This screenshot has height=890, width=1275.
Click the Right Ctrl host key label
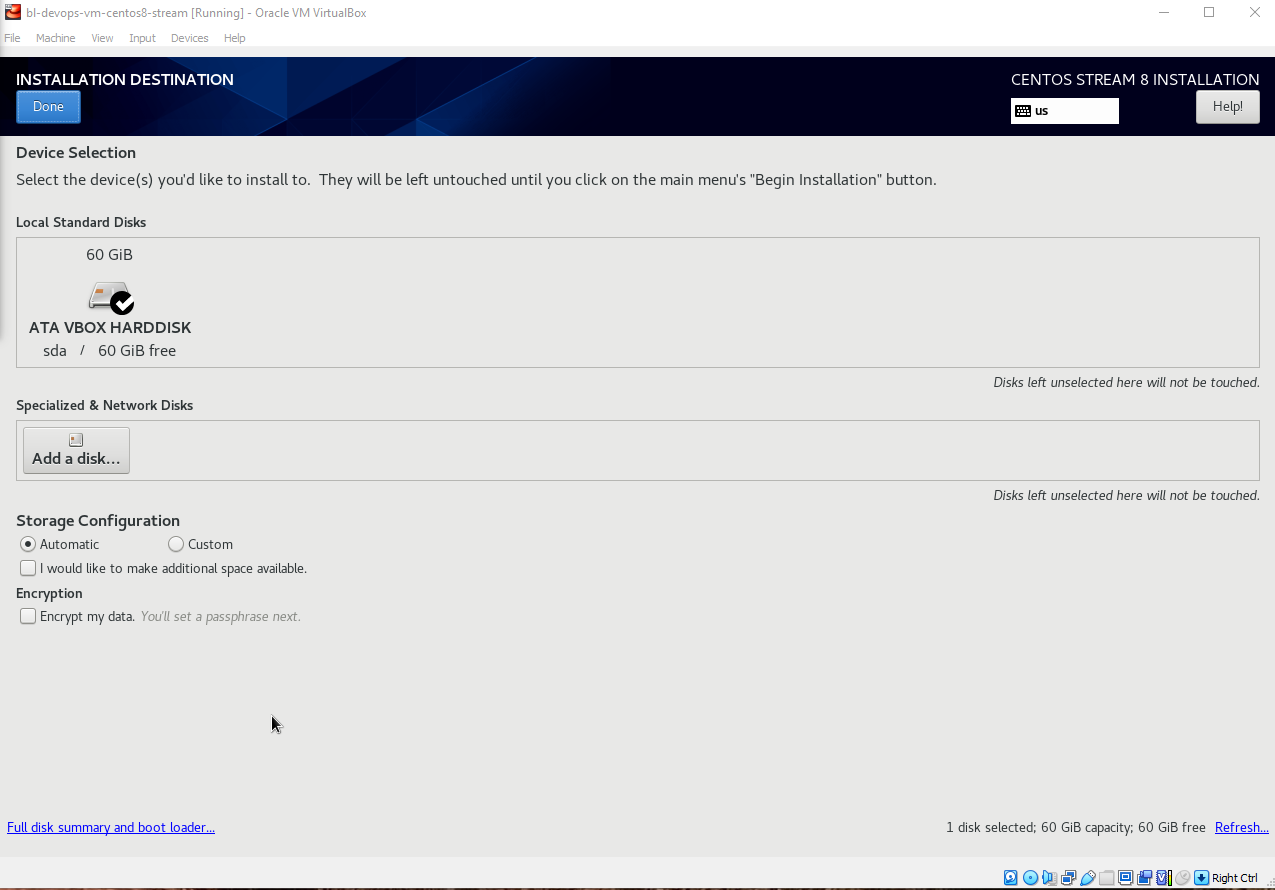[1235, 878]
